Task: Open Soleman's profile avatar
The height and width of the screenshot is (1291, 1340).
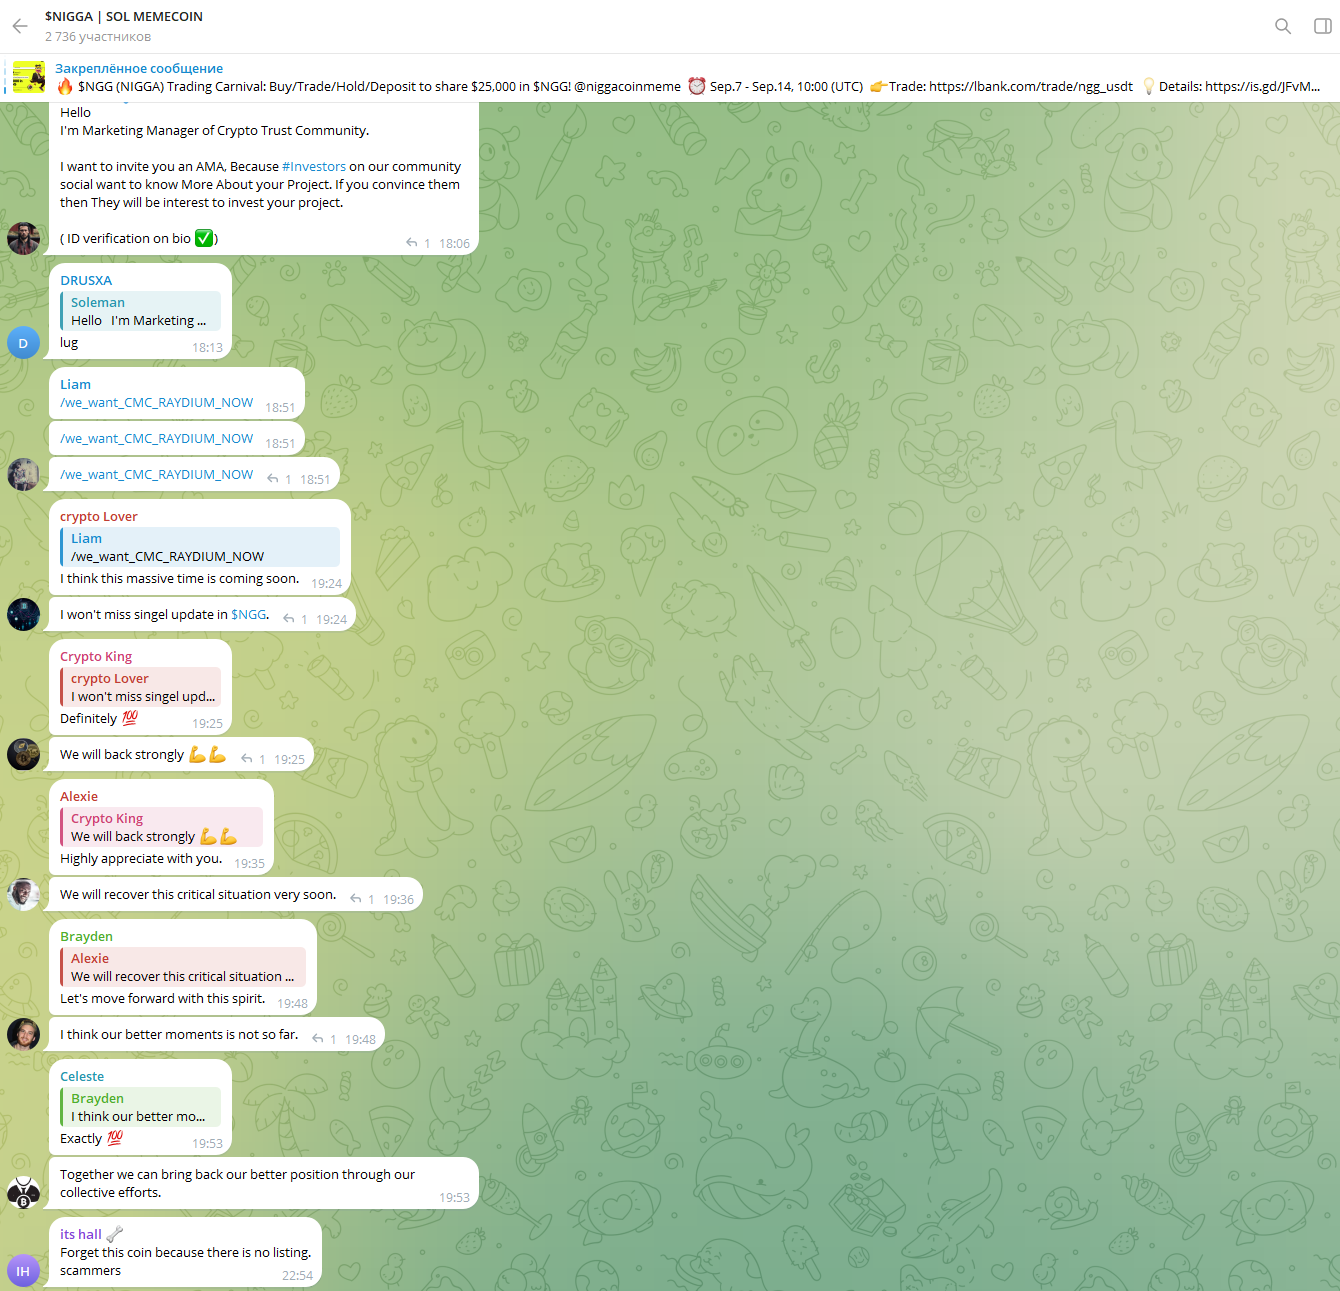Action: click(x=23, y=238)
